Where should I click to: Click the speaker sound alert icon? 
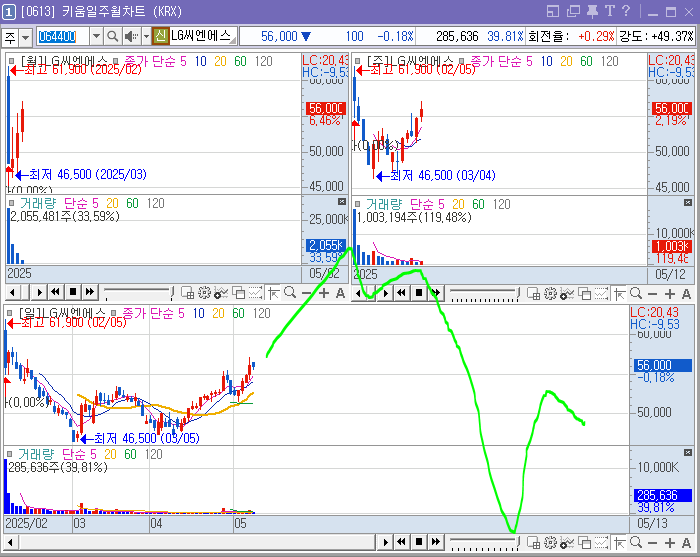pyautogui.click(x=131, y=36)
